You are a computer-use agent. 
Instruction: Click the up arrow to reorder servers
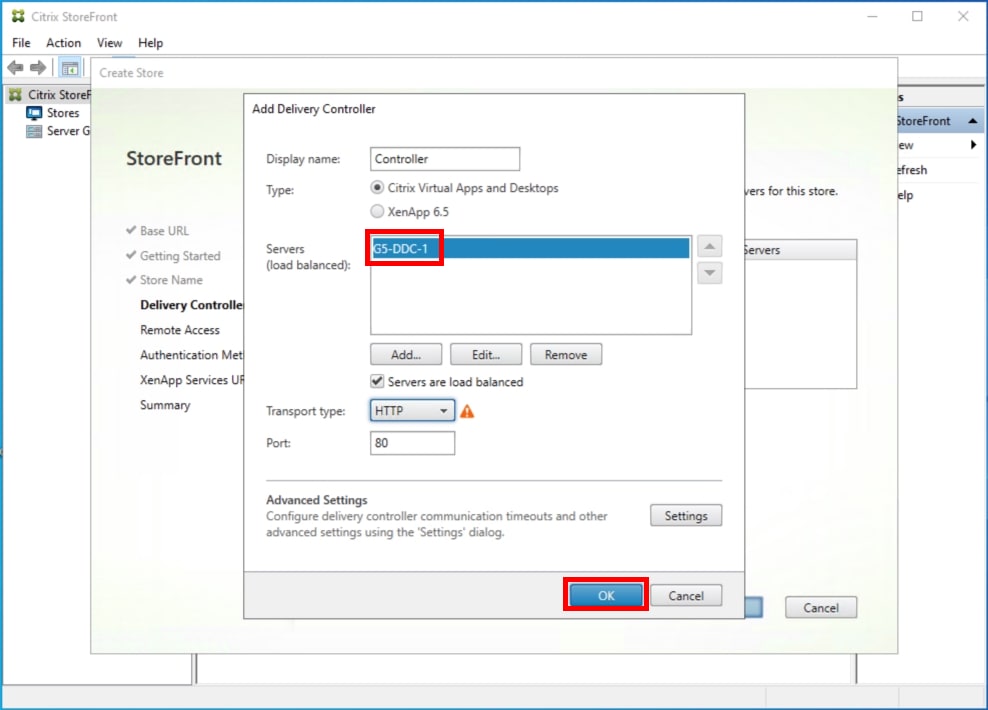click(x=709, y=246)
